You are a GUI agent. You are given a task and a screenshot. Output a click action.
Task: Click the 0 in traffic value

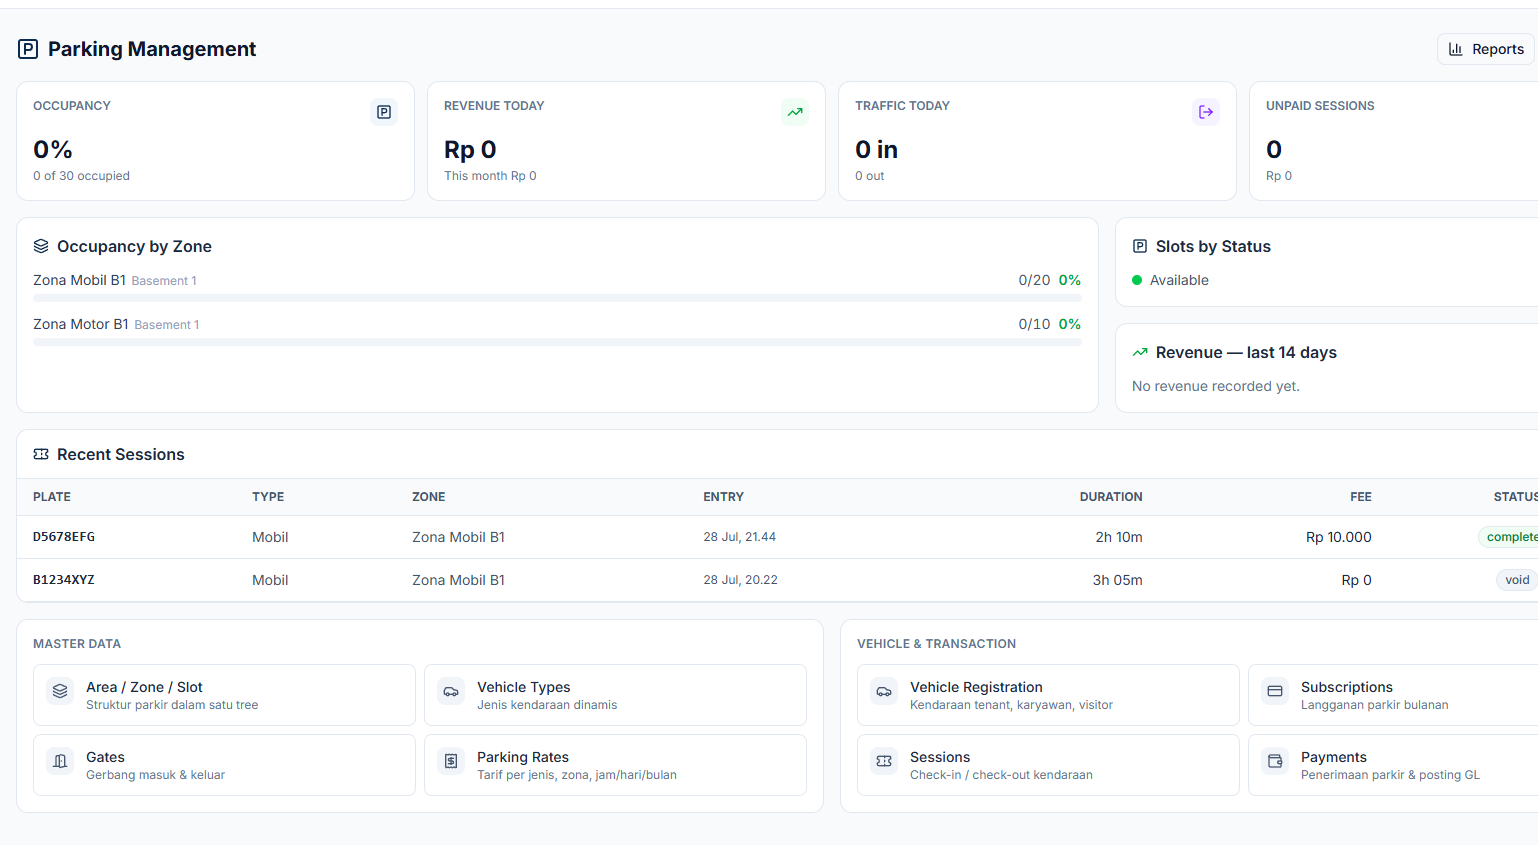coord(877,150)
